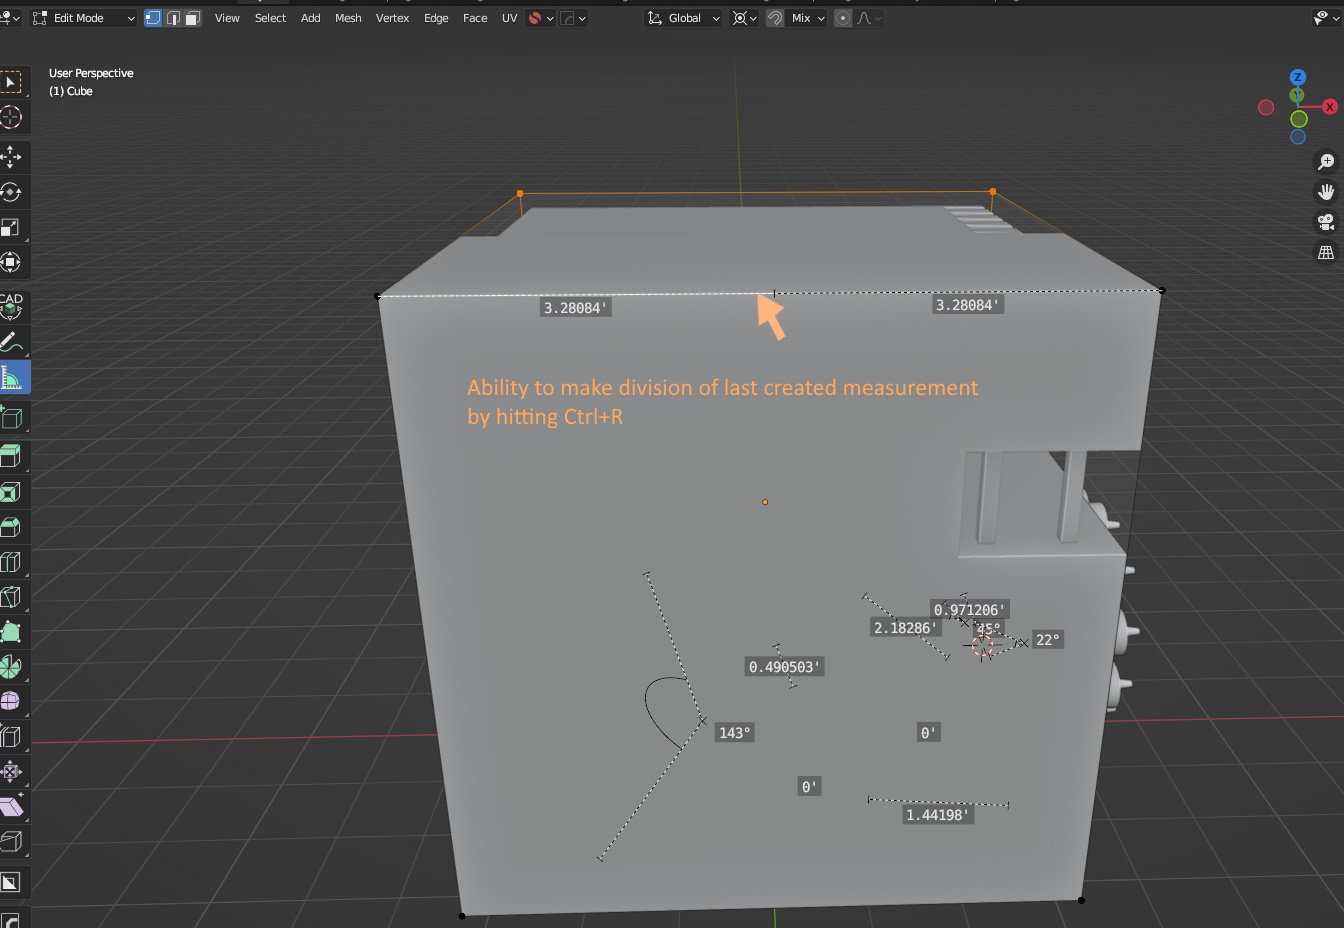Click the blue Z axis gizmo
Image resolution: width=1344 pixels, height=928 pixels.
click(1298, 77)
